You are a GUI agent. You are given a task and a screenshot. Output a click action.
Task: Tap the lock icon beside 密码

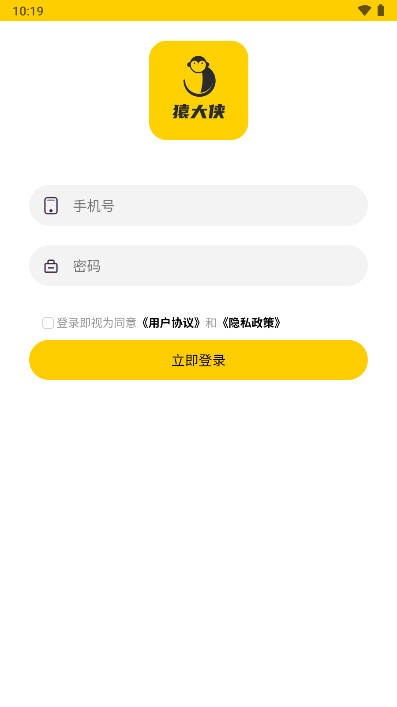click(x=51, y=266)
